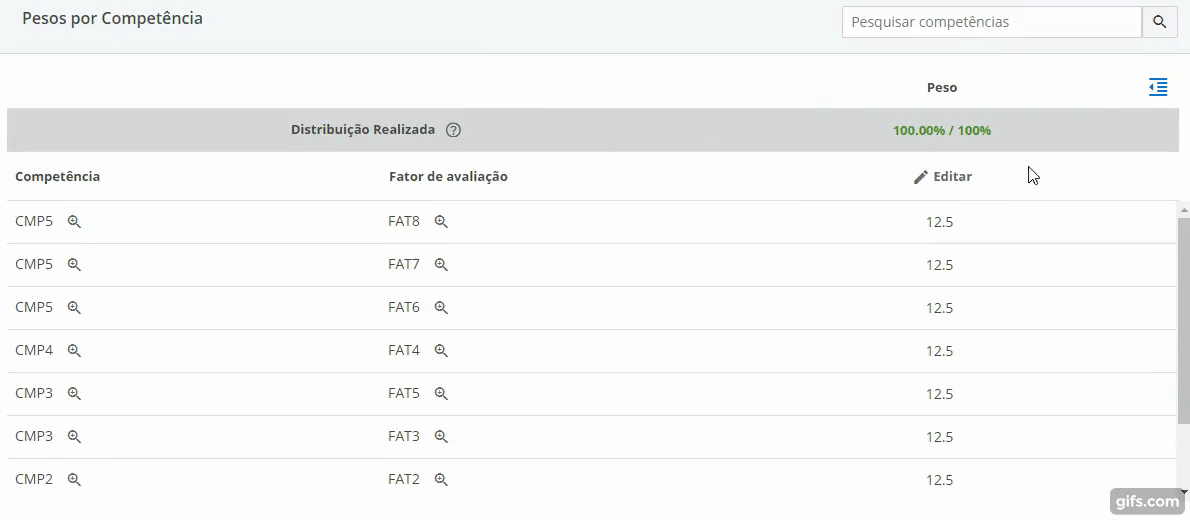Click the Competência column header
Screen dimensions: 1190x520
pos(58,177)
